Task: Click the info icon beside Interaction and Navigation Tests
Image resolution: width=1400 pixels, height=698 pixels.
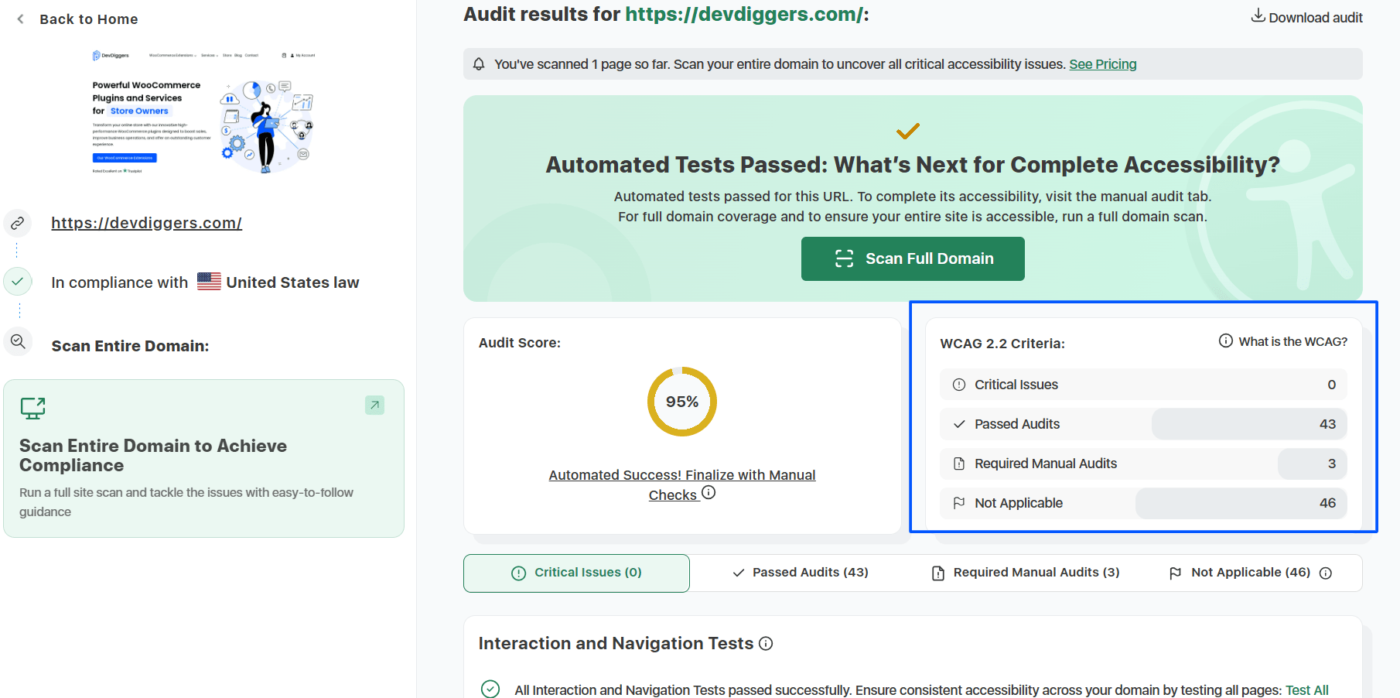Action: [766, 644]
